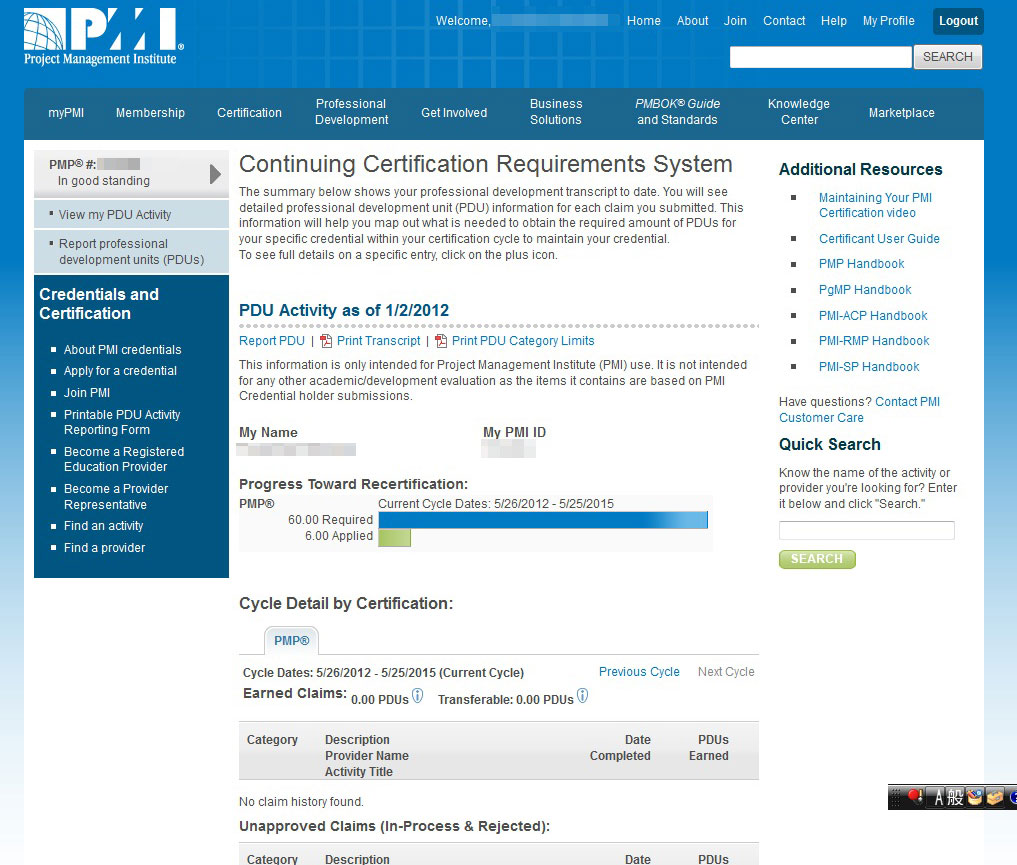Viewport: 1017px width, 865px height.
Task: Open Printable PDU Activity Reporting Form
Action: pos(122,422)
